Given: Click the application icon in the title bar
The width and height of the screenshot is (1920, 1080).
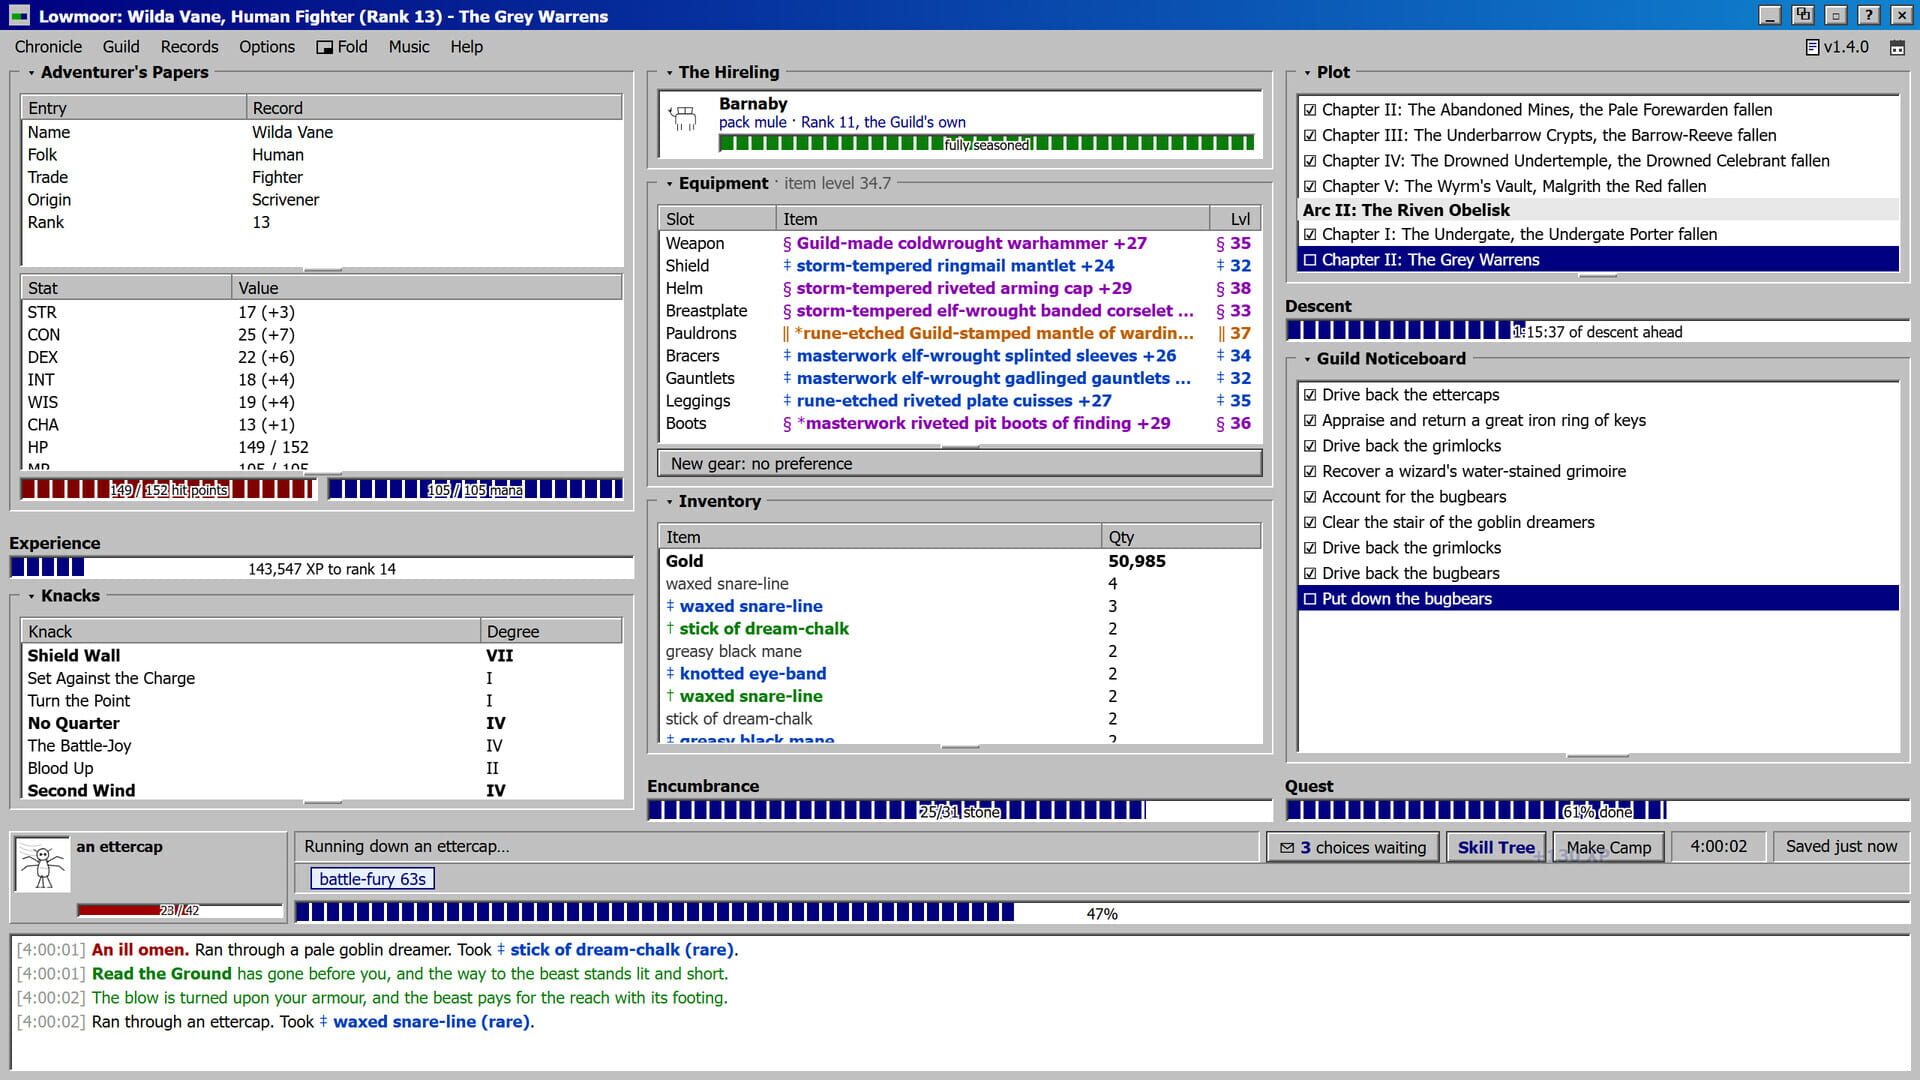Looking at the screenshot, I should click(x=19, y=16).
